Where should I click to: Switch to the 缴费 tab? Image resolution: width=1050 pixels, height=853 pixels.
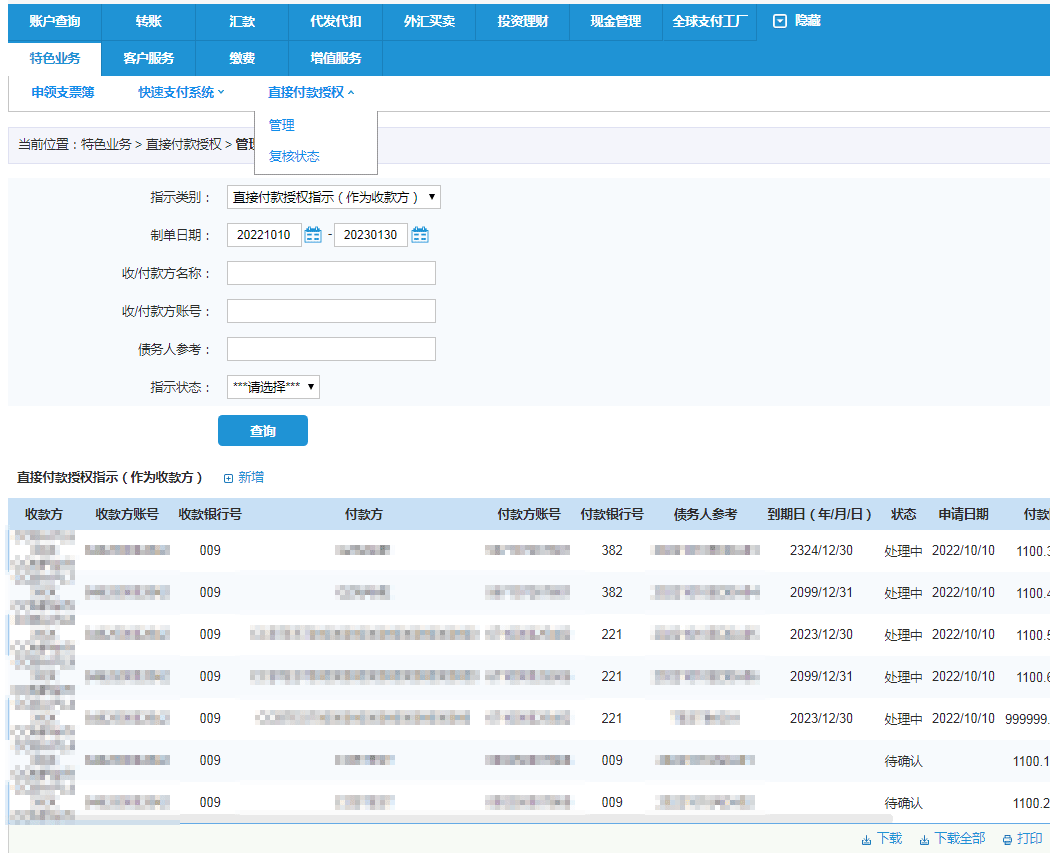pos(242,58)
